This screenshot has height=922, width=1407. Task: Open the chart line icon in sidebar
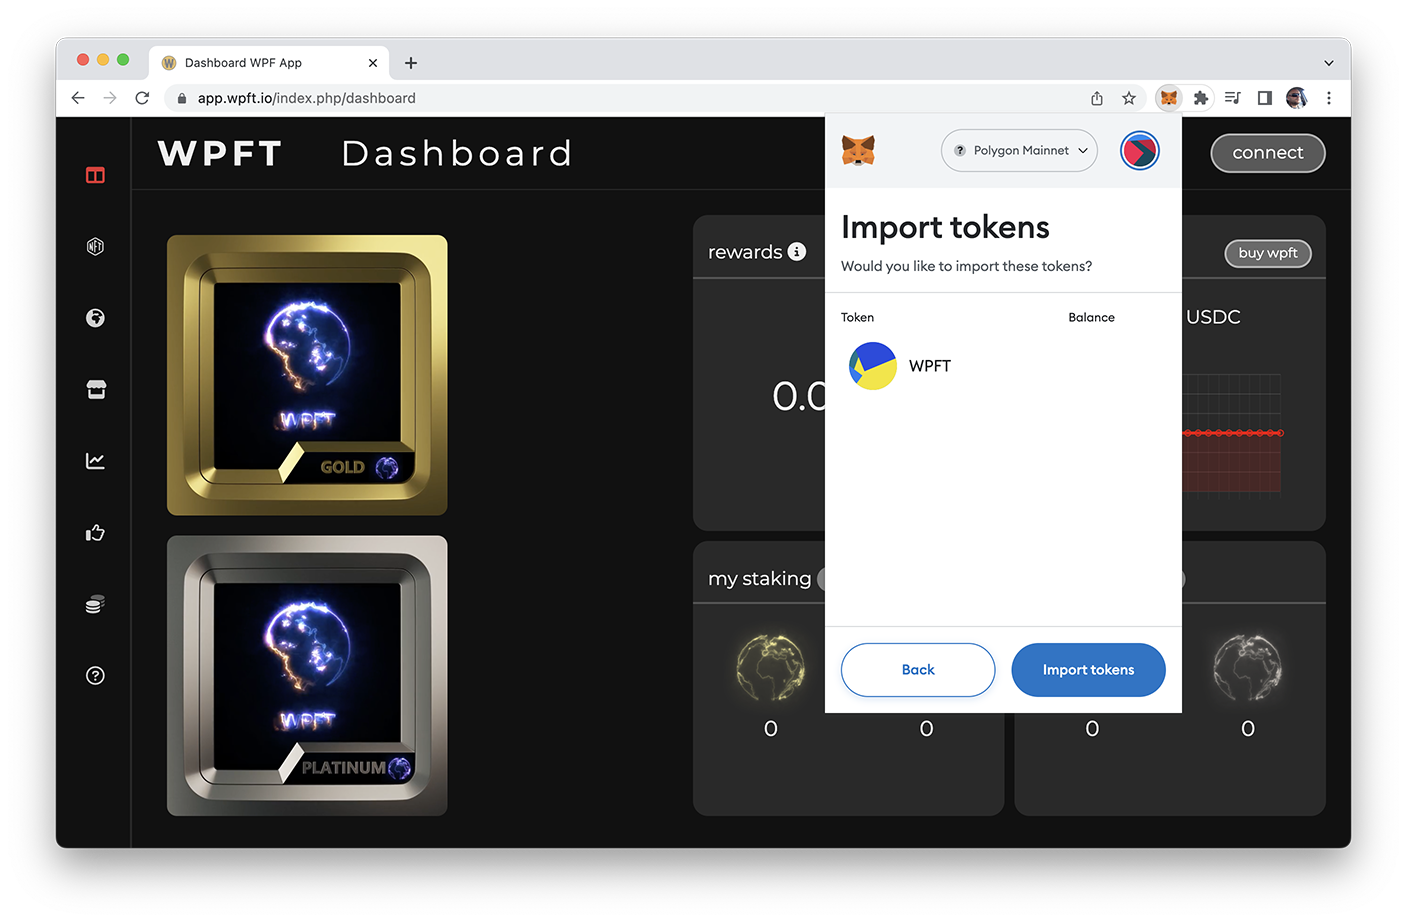pyautogui.click(x=95, y=461)
